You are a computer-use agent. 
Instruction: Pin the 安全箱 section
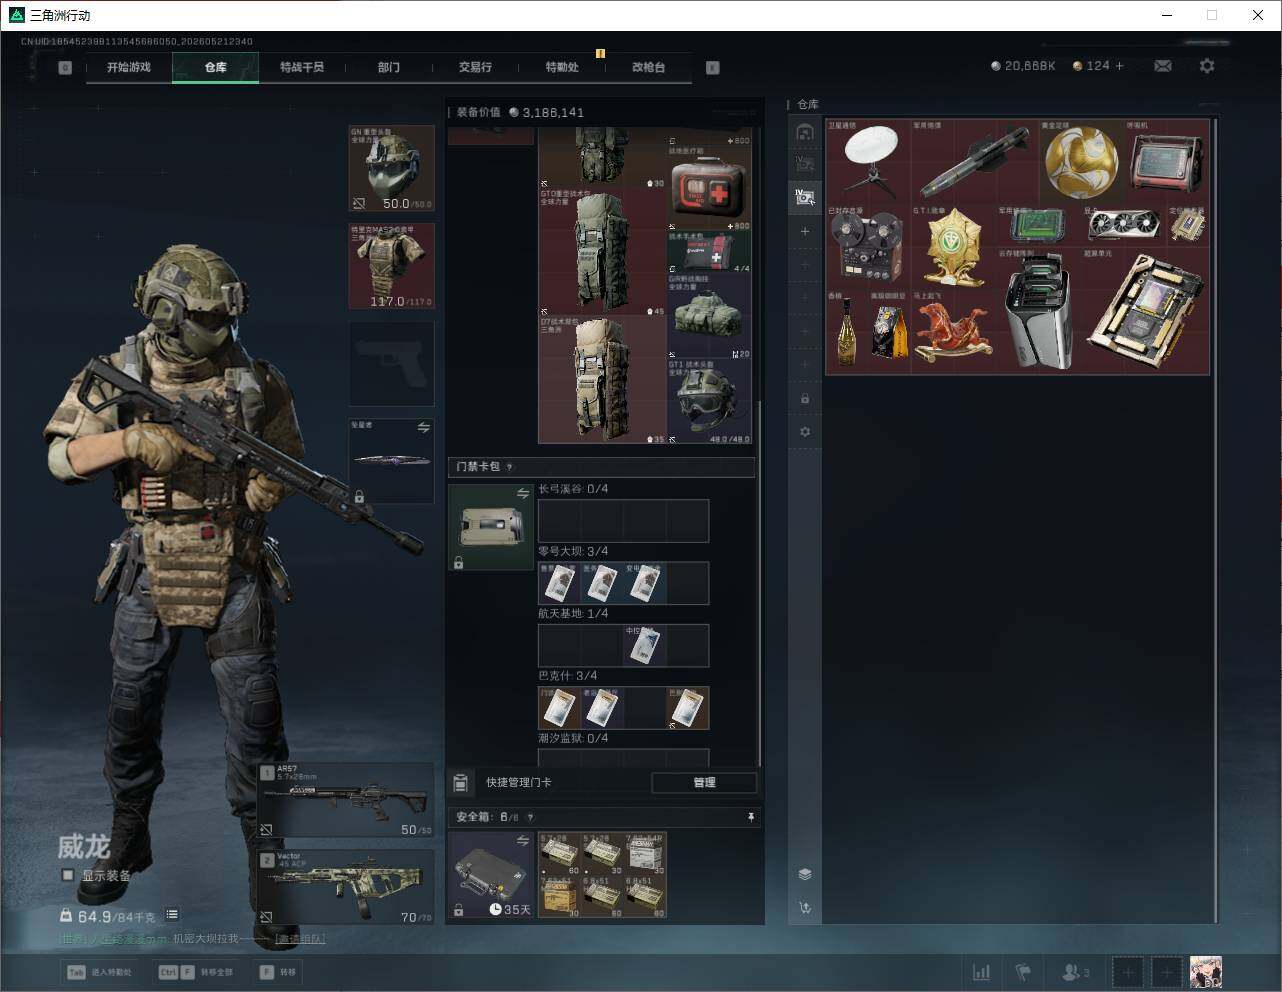coord(750,817)
